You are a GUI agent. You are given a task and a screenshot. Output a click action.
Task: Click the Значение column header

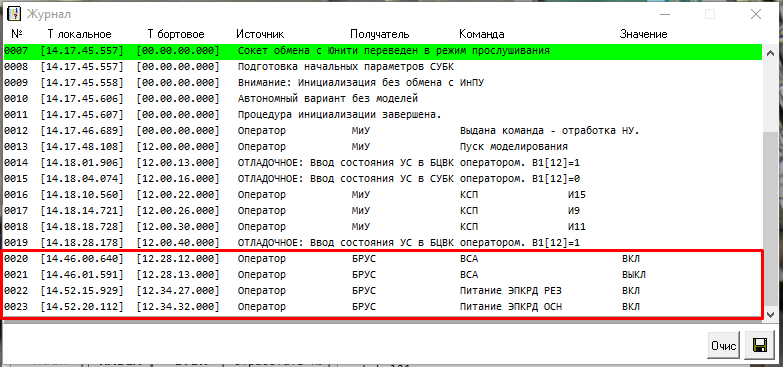point(644,34)
